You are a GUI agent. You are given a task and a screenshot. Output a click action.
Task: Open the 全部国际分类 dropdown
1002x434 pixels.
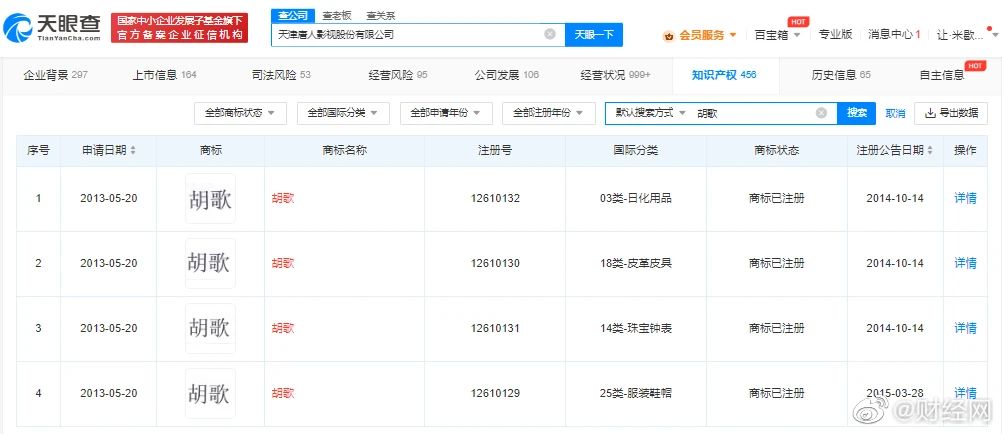point(343,113)
